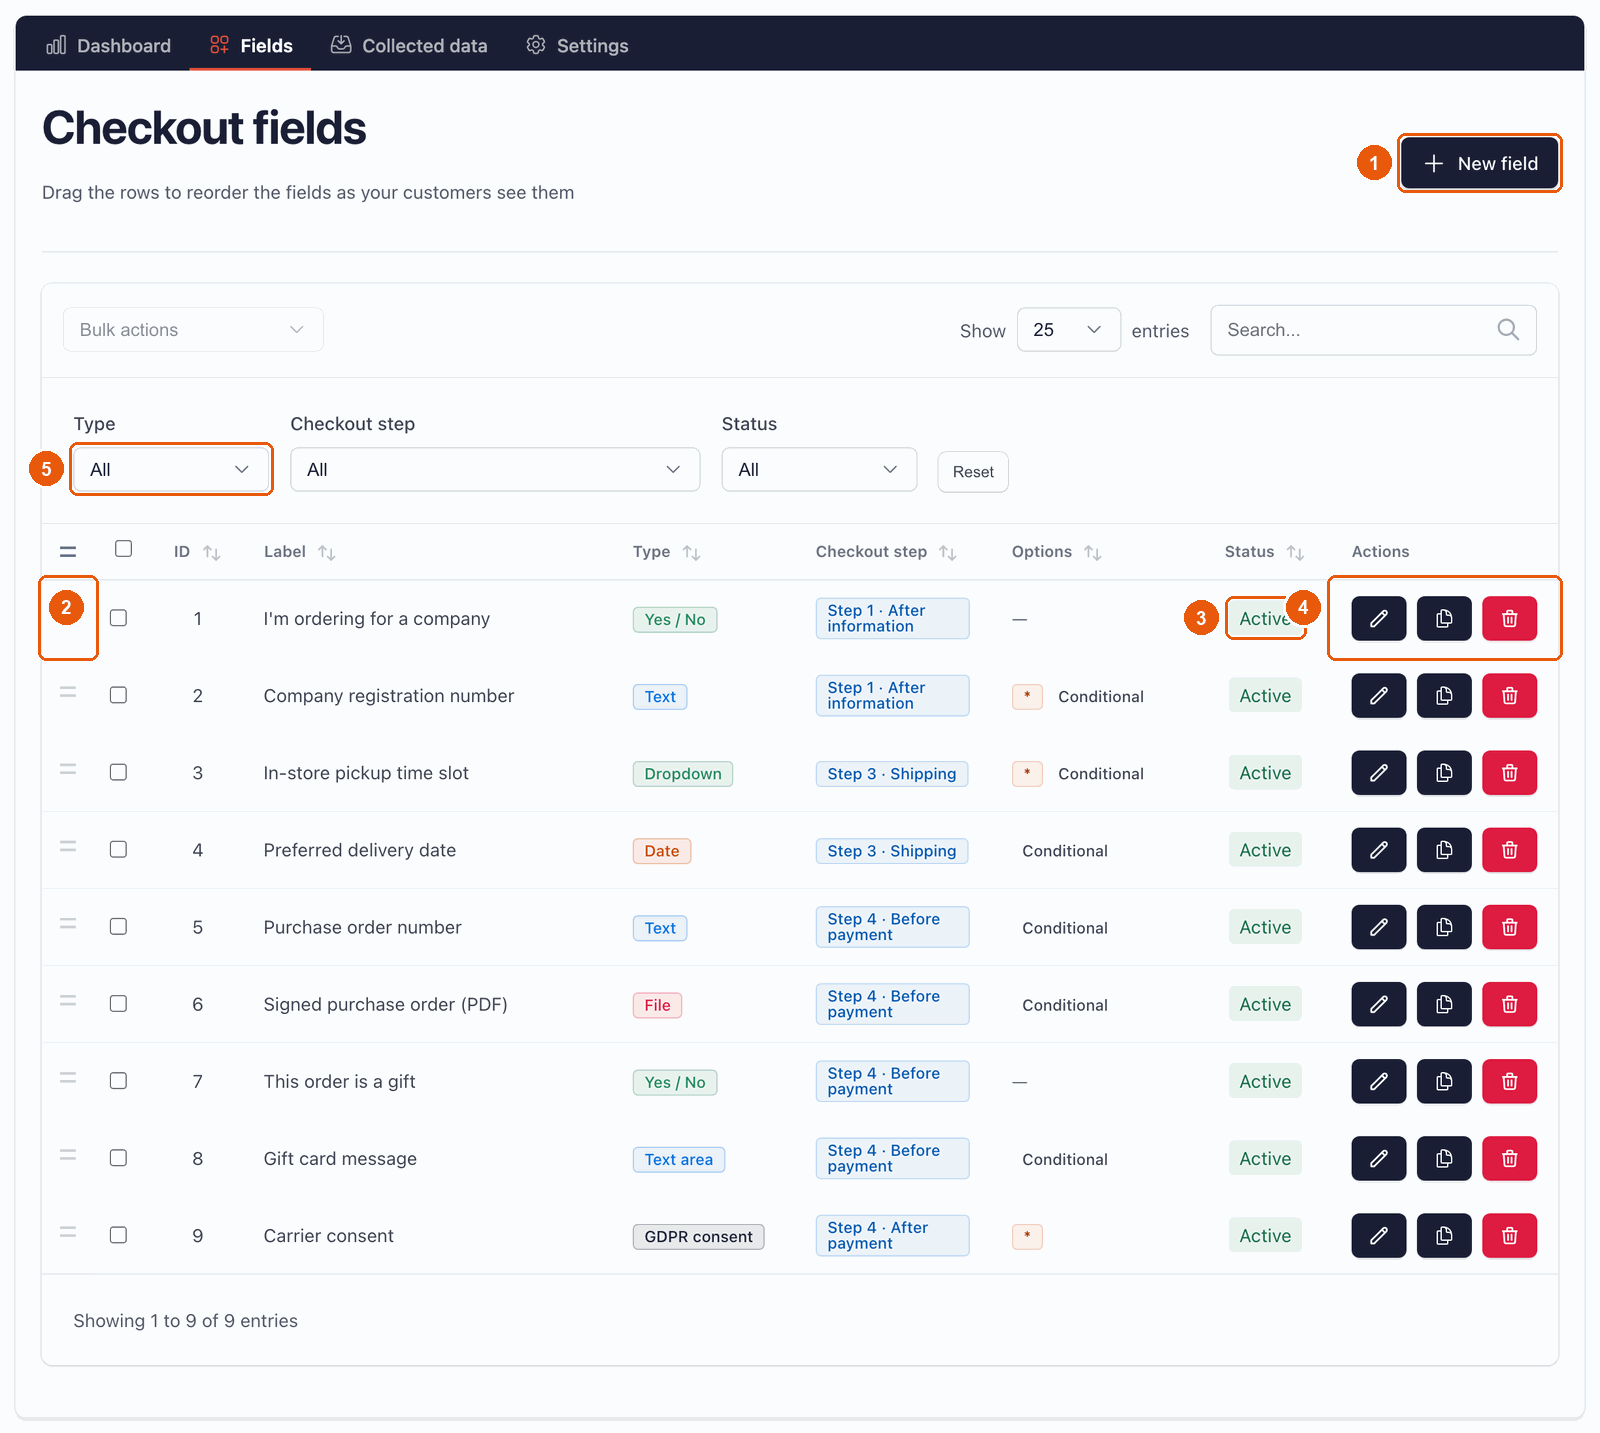The image size is (1600, 1433).
Task: Delete the 'Carrier consent' field
Action: point(1510,1236)
